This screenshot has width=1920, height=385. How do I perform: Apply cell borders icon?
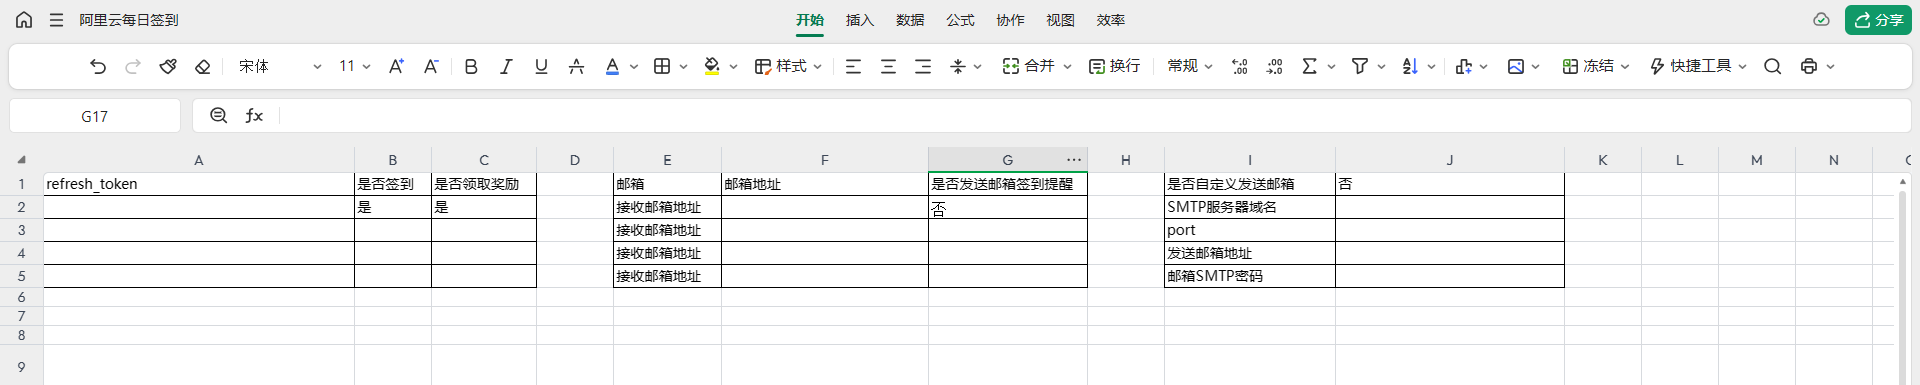[662, 66]
